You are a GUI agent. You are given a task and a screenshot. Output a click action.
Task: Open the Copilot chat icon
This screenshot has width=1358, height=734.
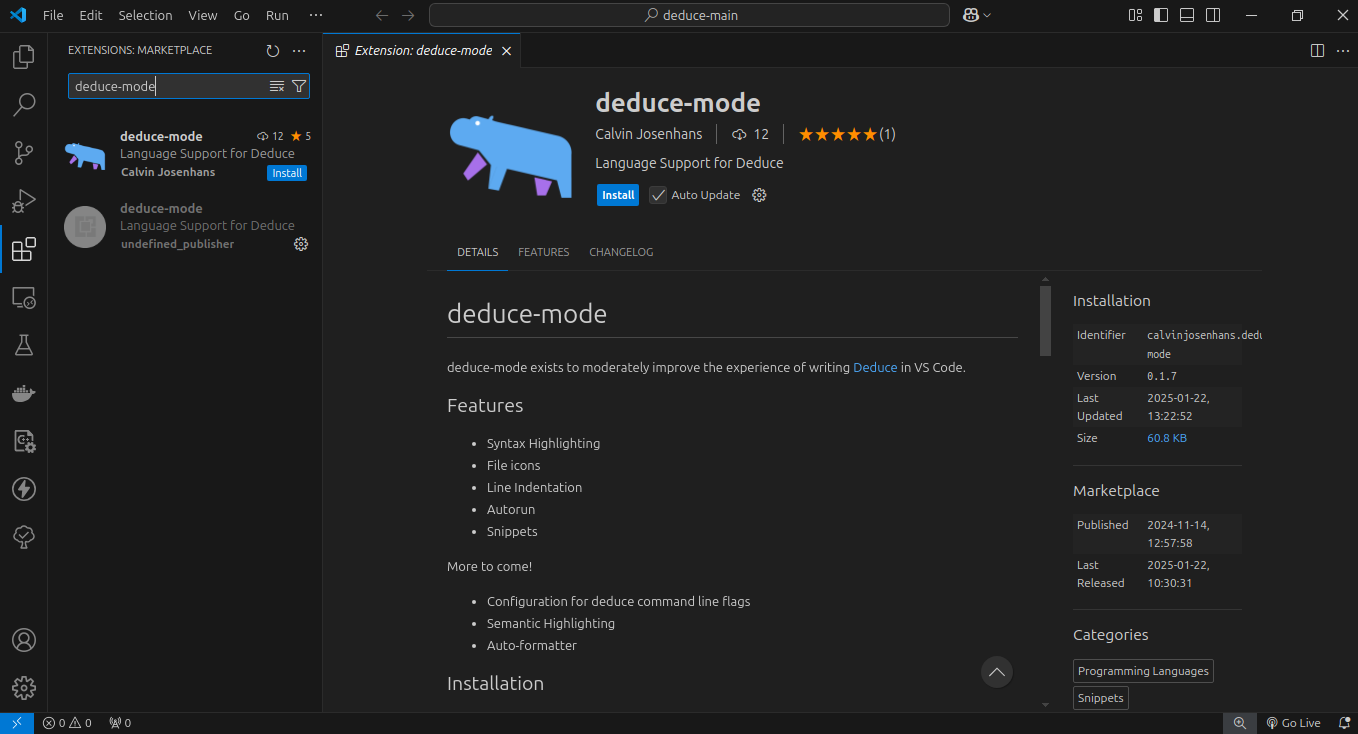coord(970,15)
